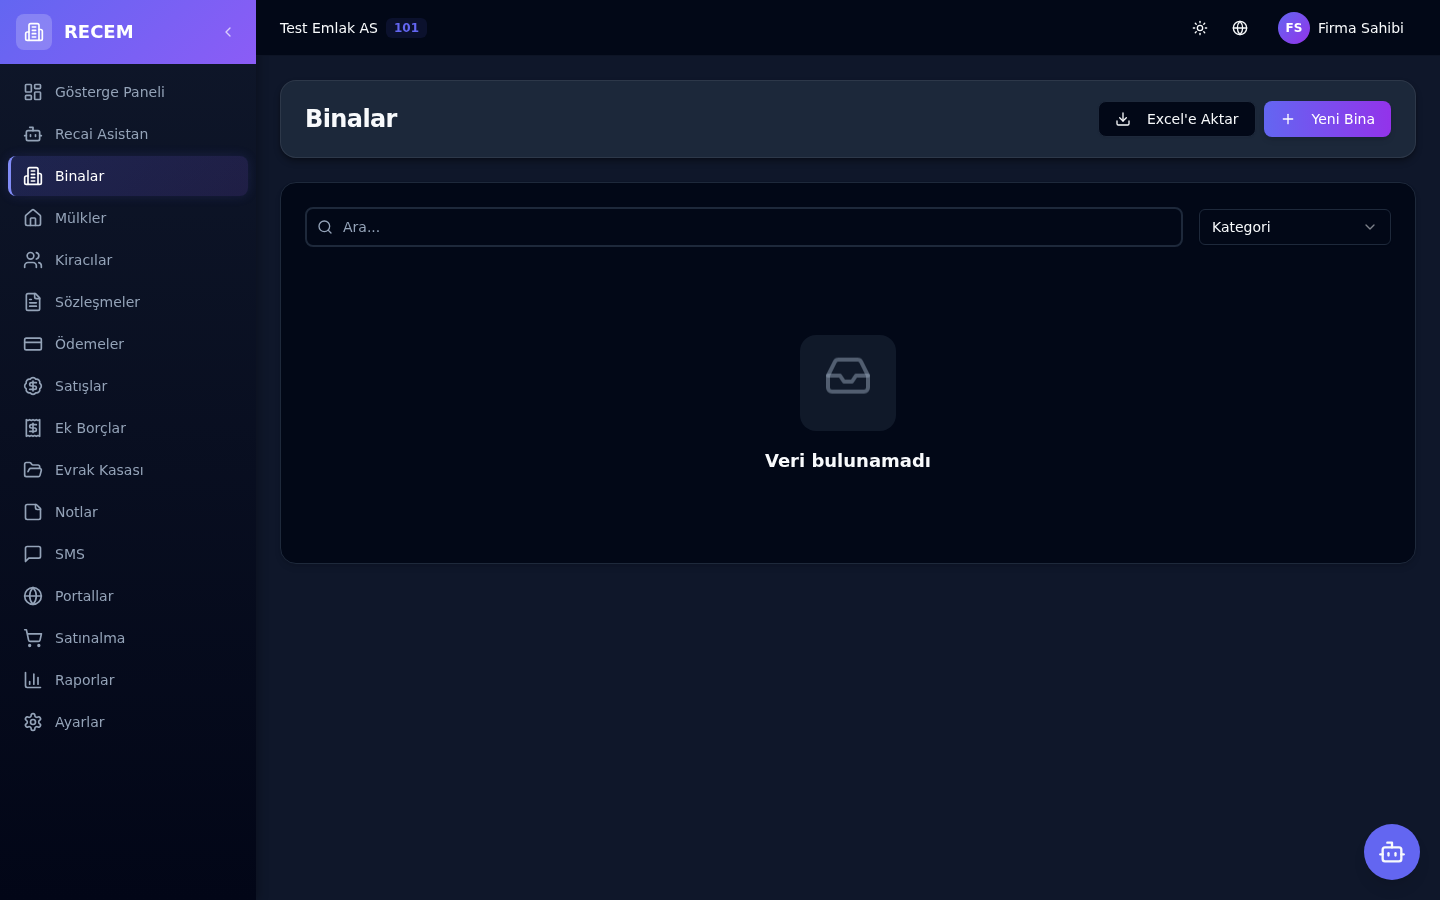Viewport: 1440px width, 900px height.
Task: Click the Satınalma shopping cart icon
Action: pos(33,638)
